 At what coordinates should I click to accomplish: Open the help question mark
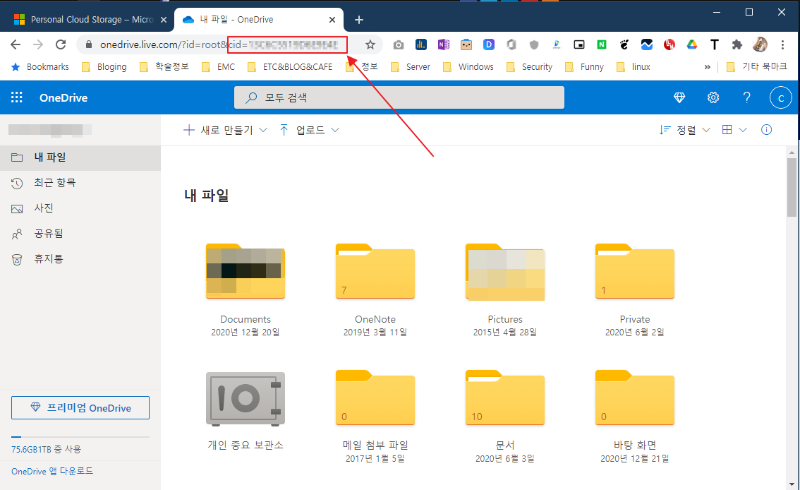(746, 97)
